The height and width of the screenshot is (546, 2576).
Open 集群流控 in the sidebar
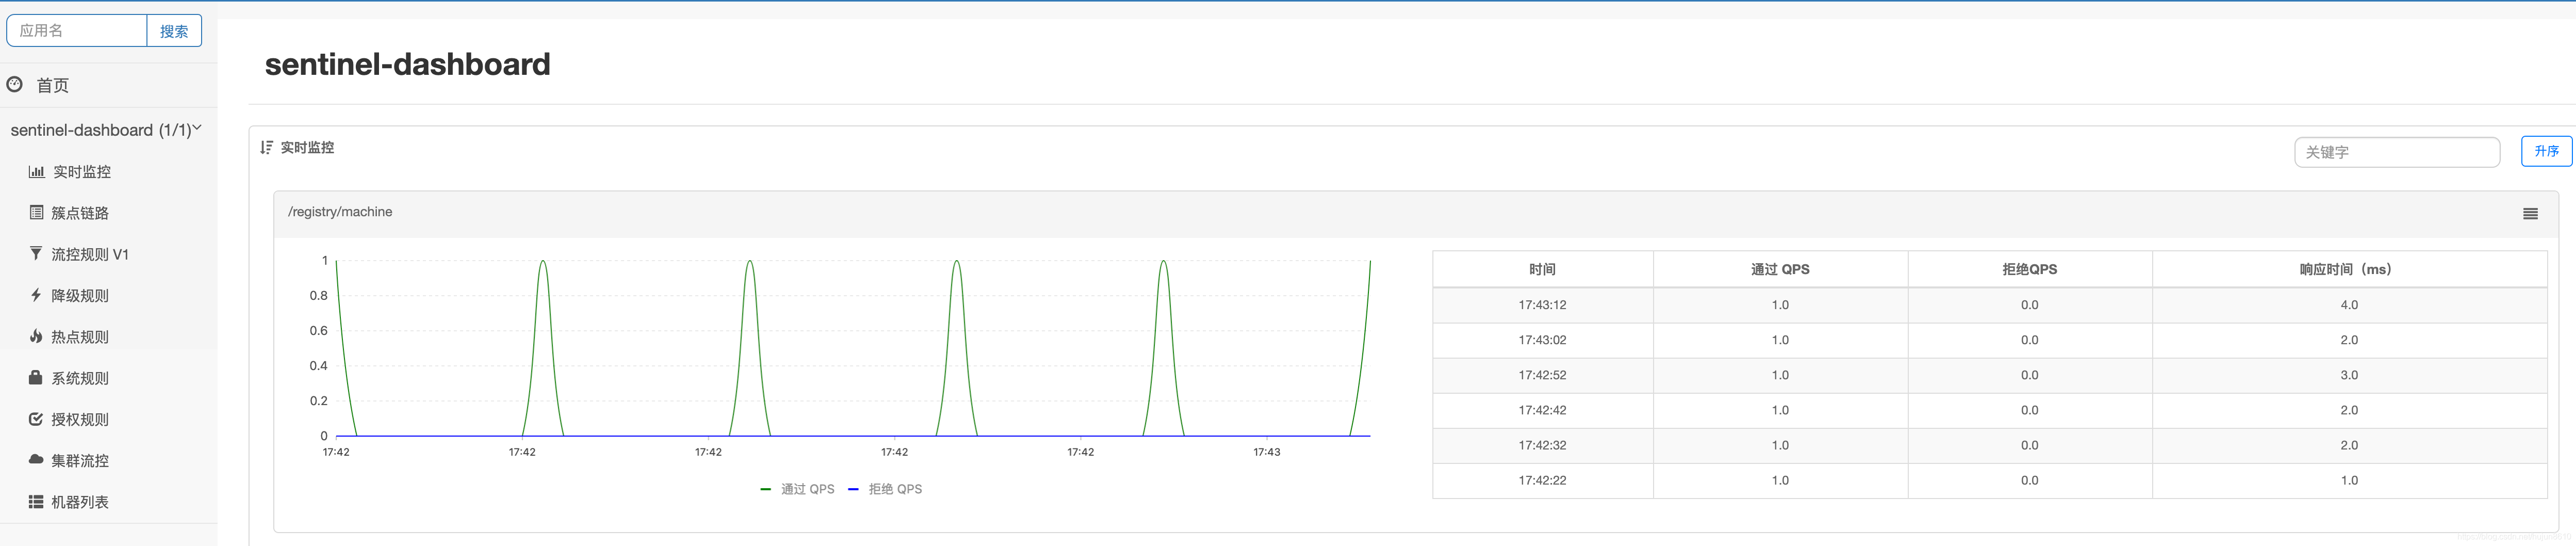(x=80, y=461)
